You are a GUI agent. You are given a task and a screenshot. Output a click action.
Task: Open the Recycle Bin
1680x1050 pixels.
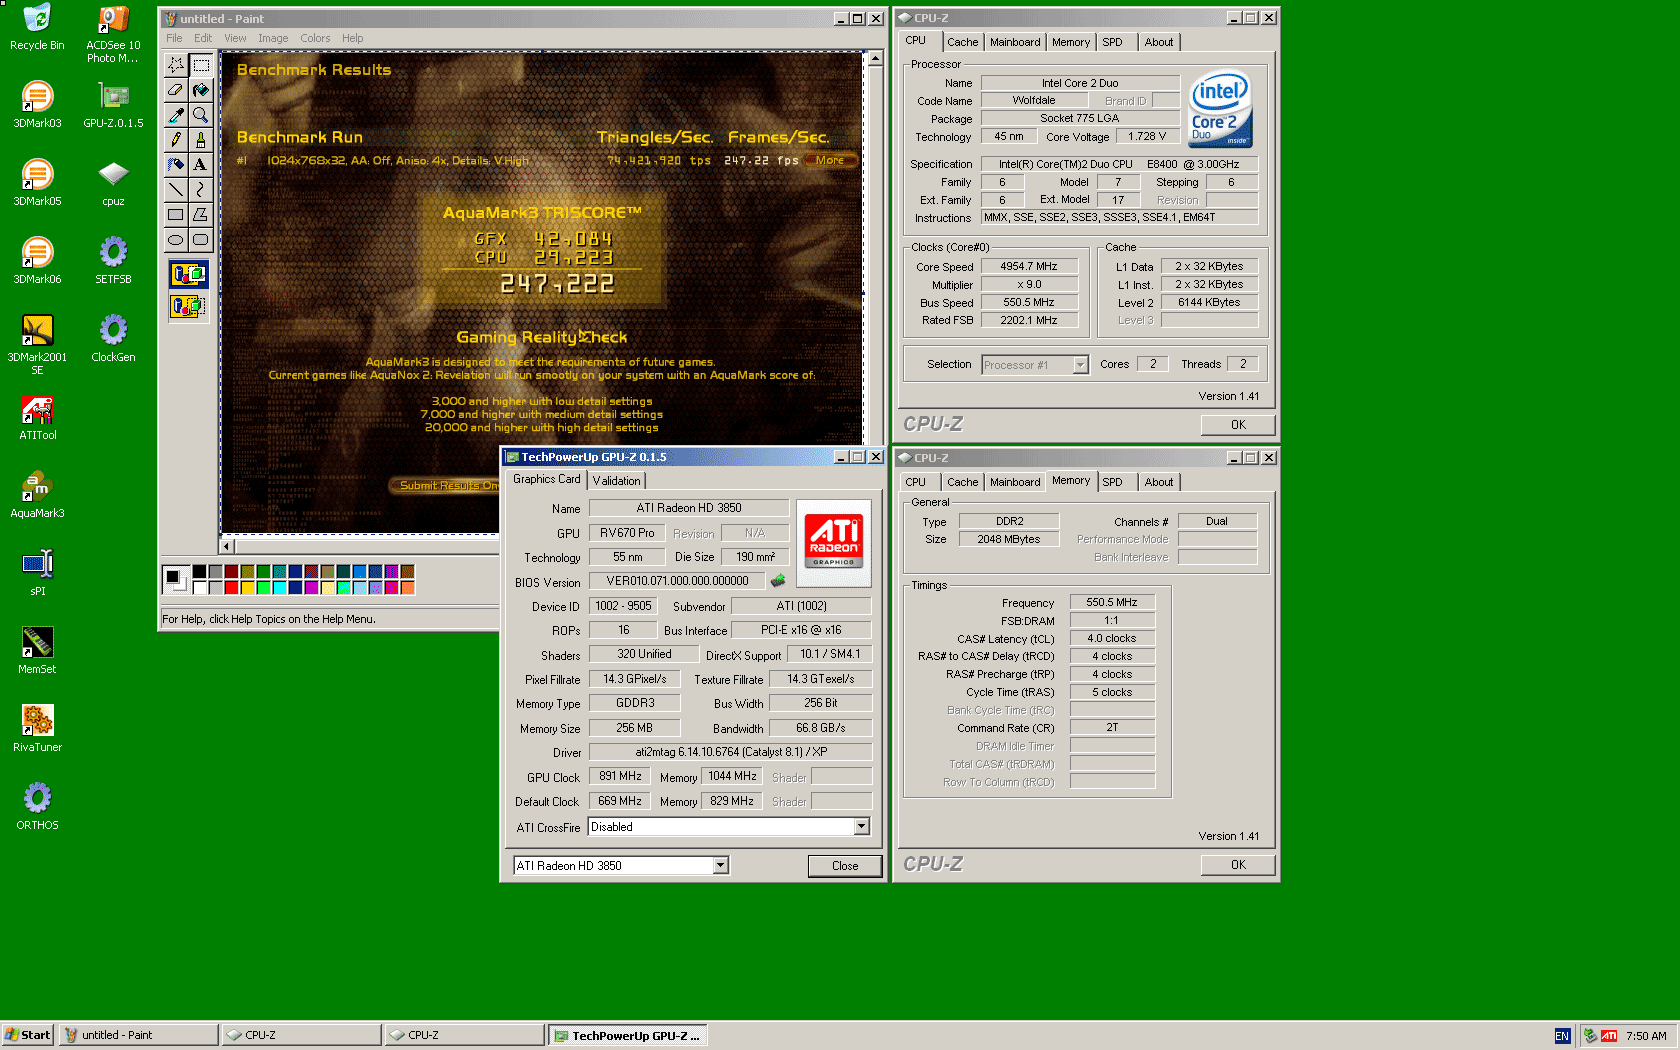coord(37,27)
